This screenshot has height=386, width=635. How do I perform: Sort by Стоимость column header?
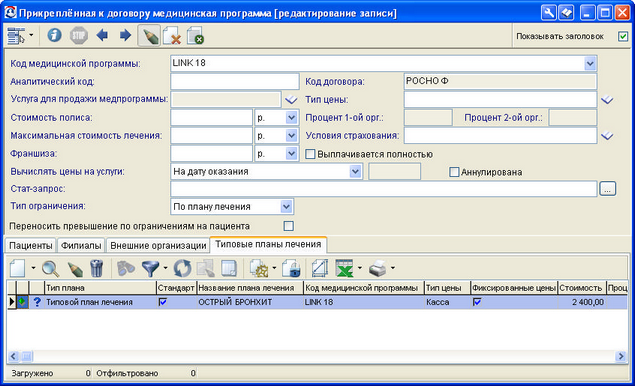click(582, 288)
